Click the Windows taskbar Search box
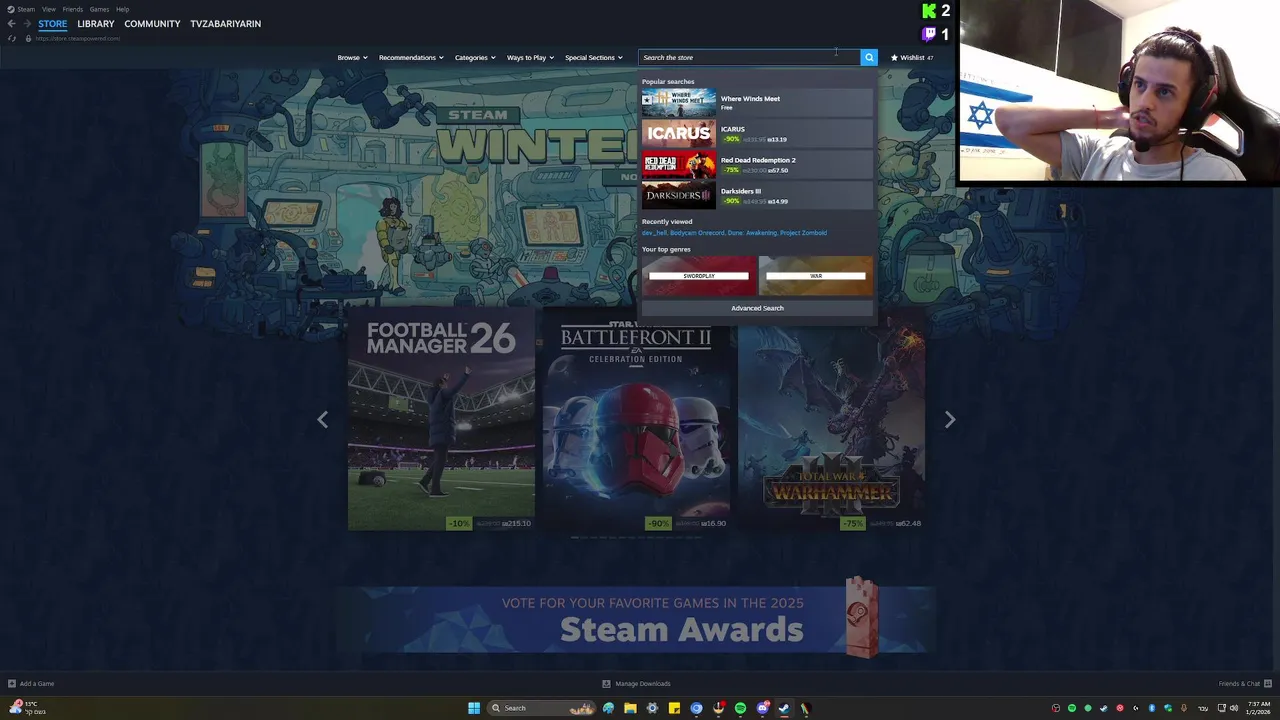 pyautogui.click(x=541, y=708)
